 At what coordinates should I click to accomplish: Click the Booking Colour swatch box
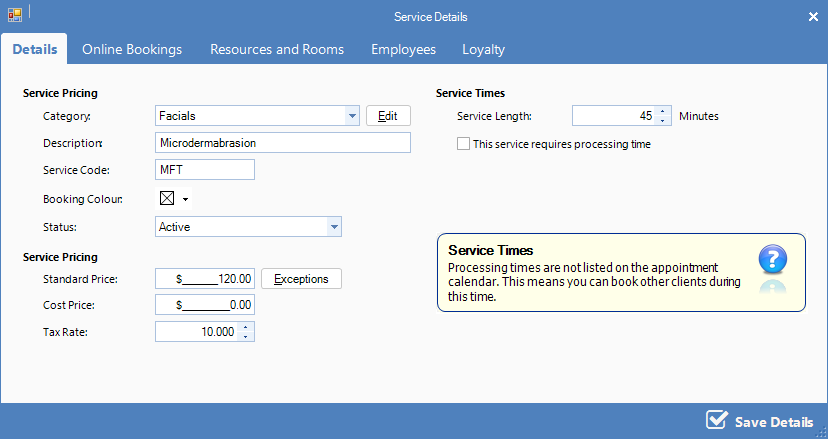[166, 199]
